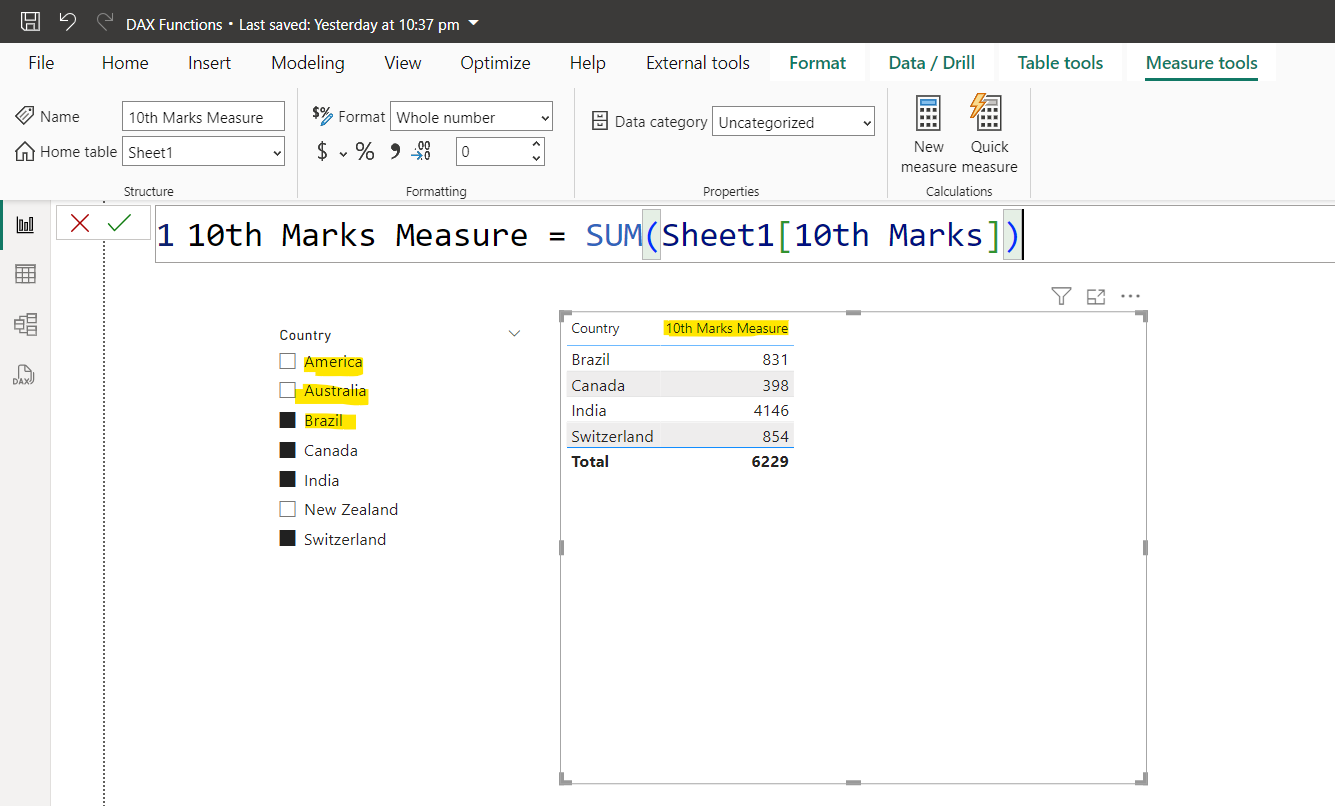
Task: Open the Quick measure dialog
Action: 988,130
